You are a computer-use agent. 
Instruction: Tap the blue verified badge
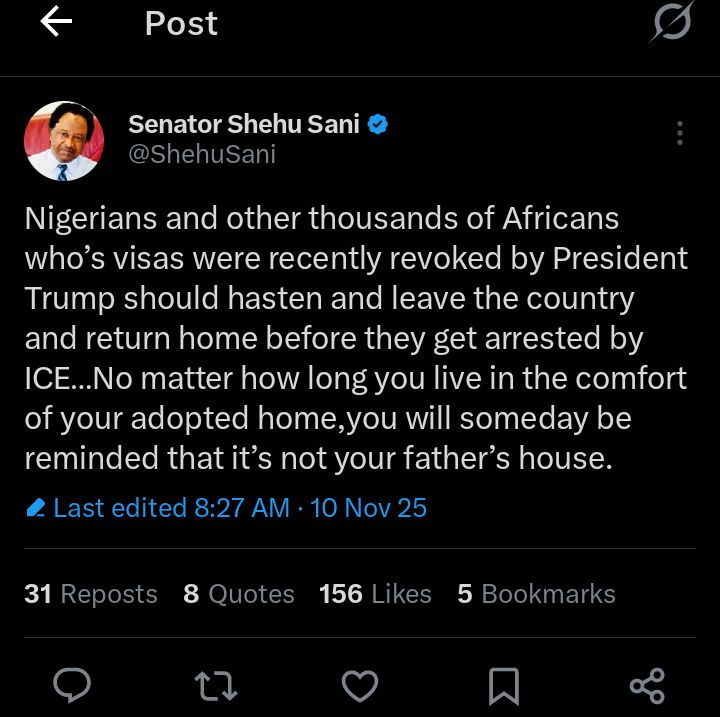(379, 125)
